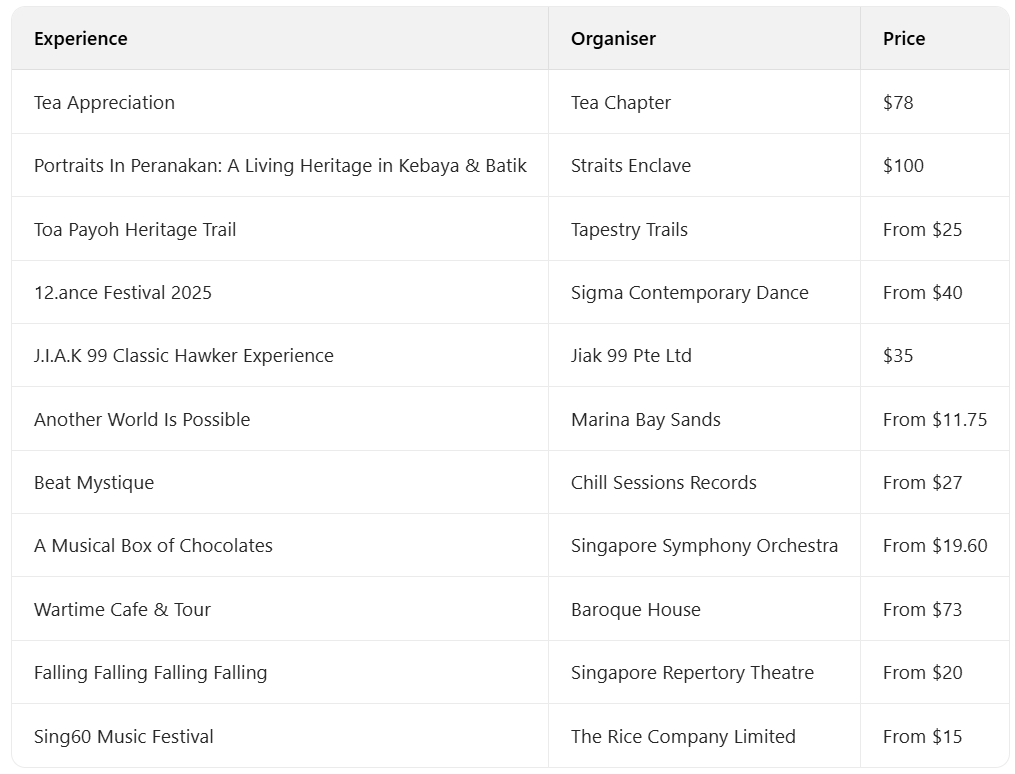Click the Portraits In Peranakan experience cell
Image resolution: width=1015 pixels, height=774 pixels.
[280, 166]
